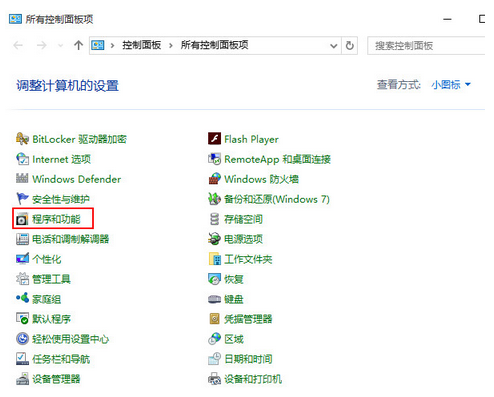Go forward with the forward arrow
The width and height of the screenshot is (494, 397).
point(41,45)
